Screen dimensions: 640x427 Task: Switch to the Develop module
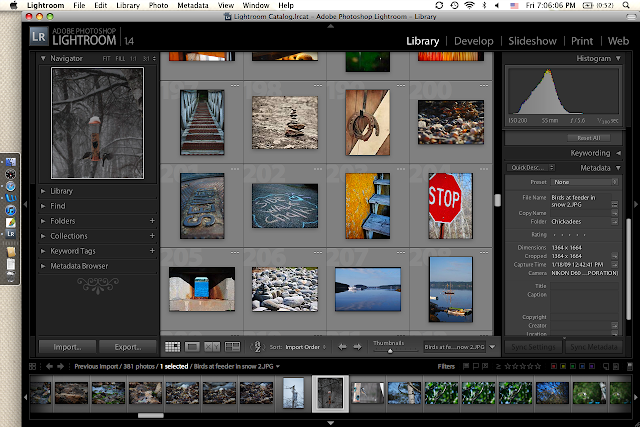point(474,41)
